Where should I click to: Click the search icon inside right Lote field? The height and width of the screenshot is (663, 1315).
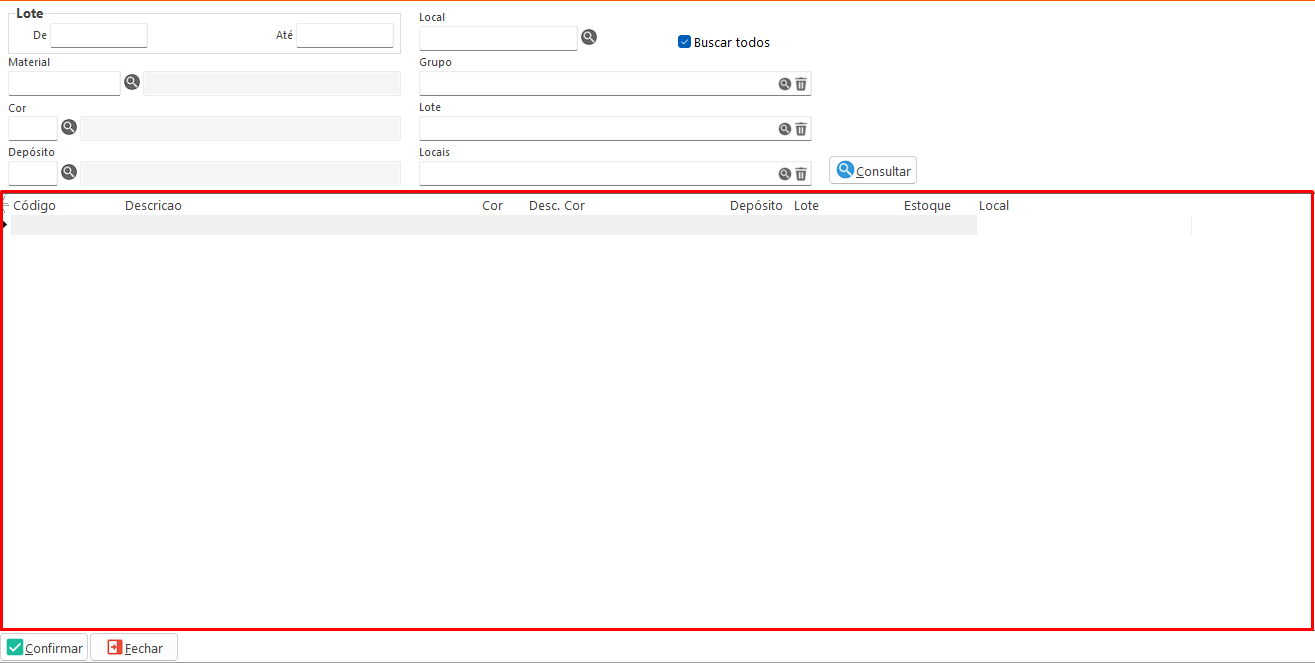(785, 129)
